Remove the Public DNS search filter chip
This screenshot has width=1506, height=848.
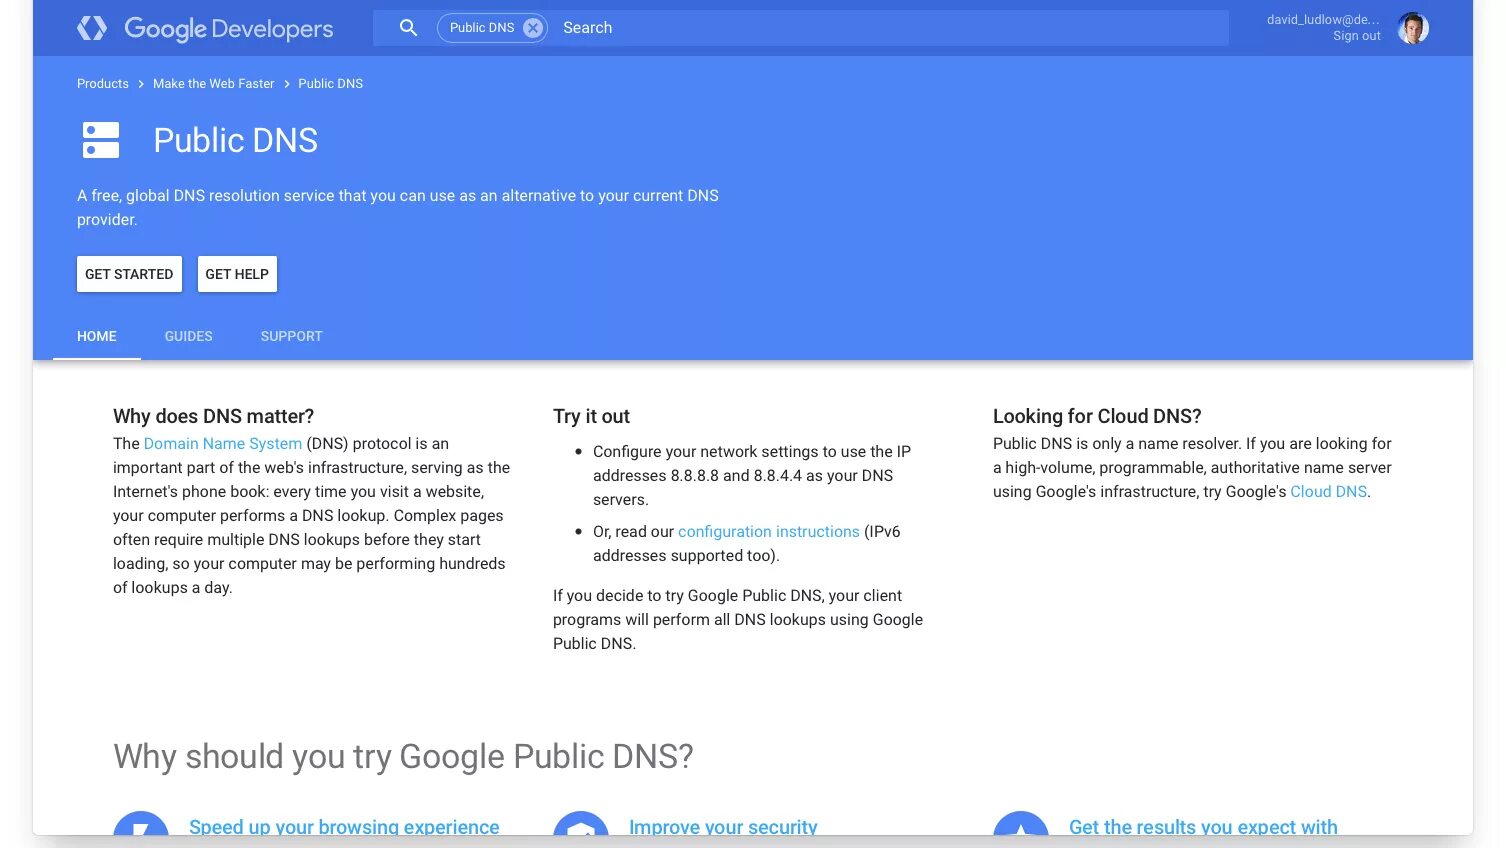[533, 28]
